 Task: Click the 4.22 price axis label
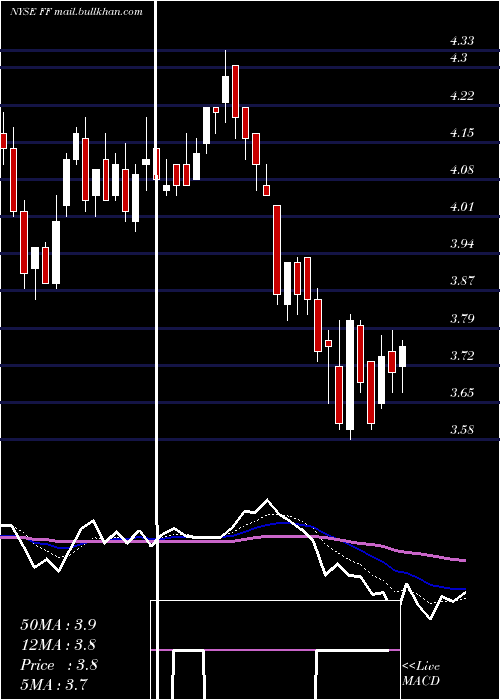(462, 96)
